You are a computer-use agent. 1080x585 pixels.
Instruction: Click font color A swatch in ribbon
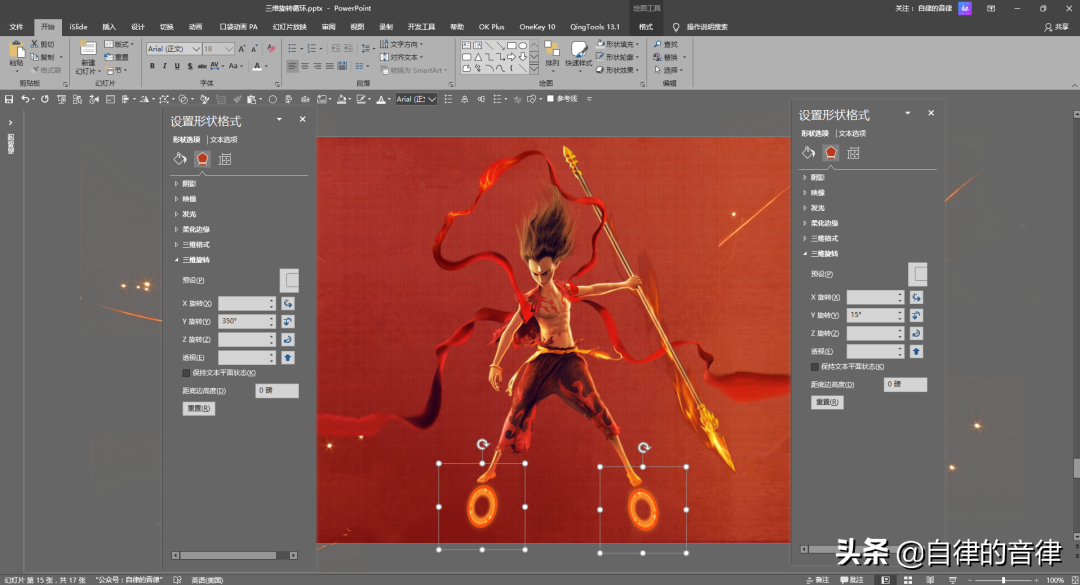[257, 66]
